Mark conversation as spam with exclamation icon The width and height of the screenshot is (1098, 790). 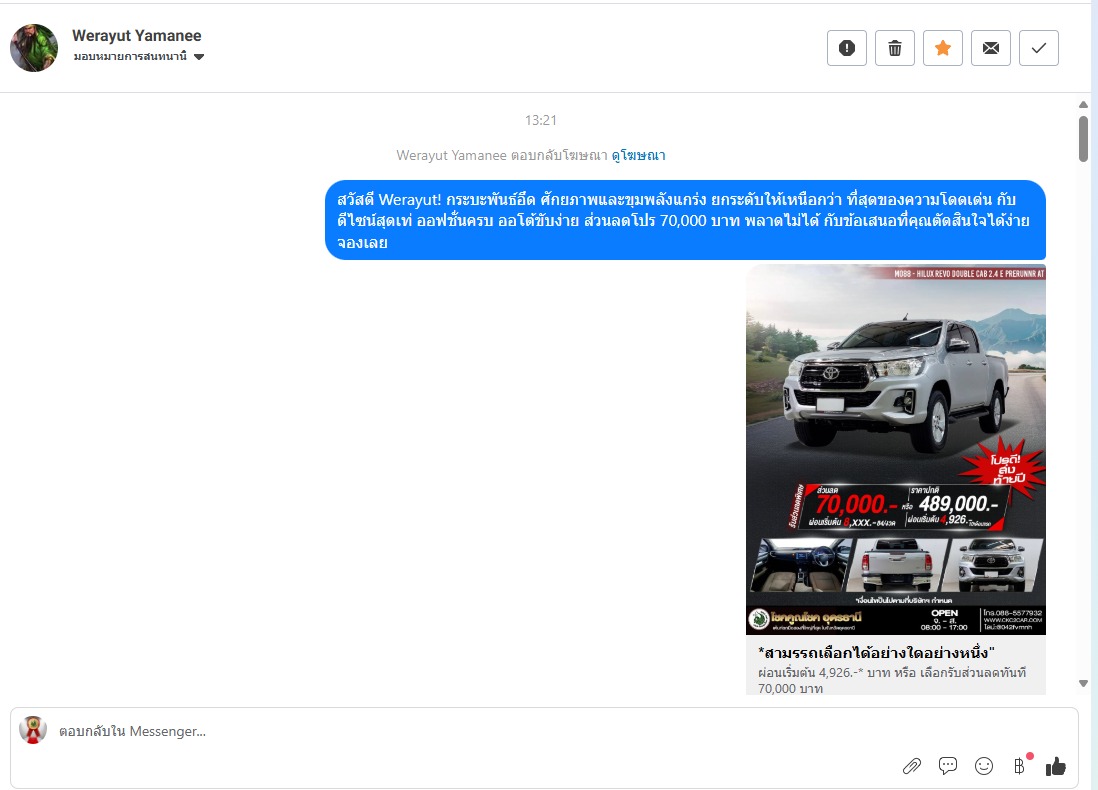847,48
